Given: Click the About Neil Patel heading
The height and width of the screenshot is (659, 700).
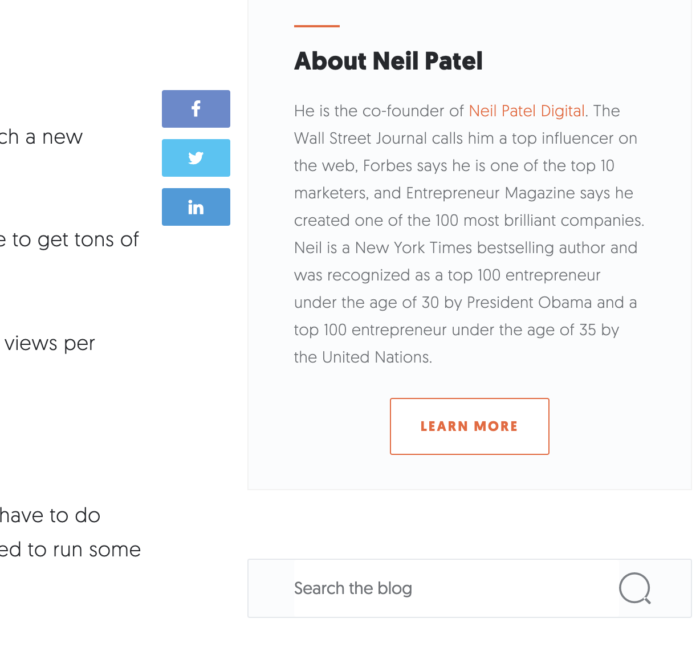Looking at the screenshot, I should click(388, 61).
